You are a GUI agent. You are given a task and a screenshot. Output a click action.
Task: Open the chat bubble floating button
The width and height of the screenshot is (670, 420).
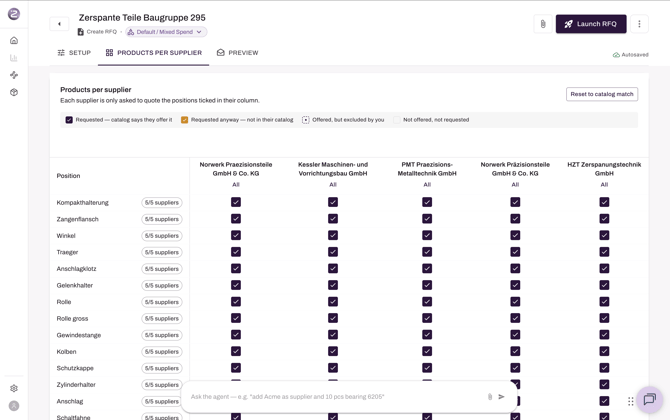pos(649,399)
